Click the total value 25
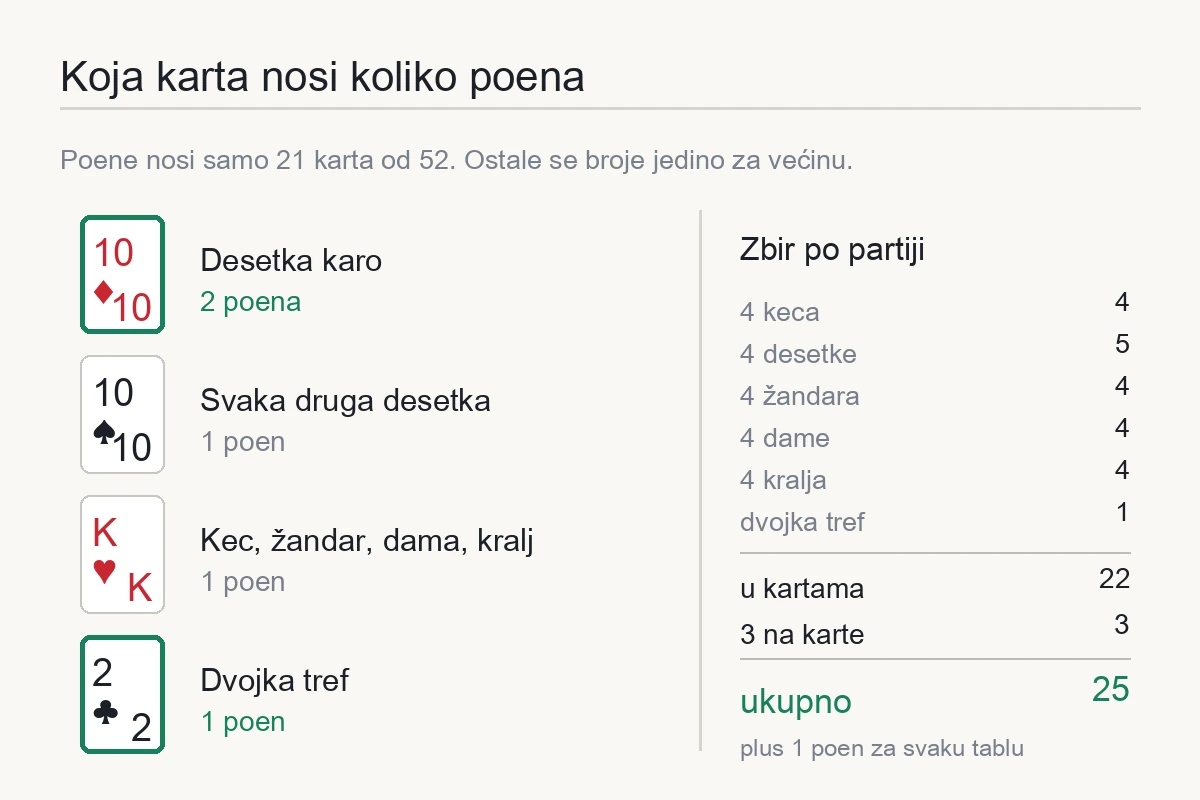This screenshot has width=1200, height=800. [1110, 690]
